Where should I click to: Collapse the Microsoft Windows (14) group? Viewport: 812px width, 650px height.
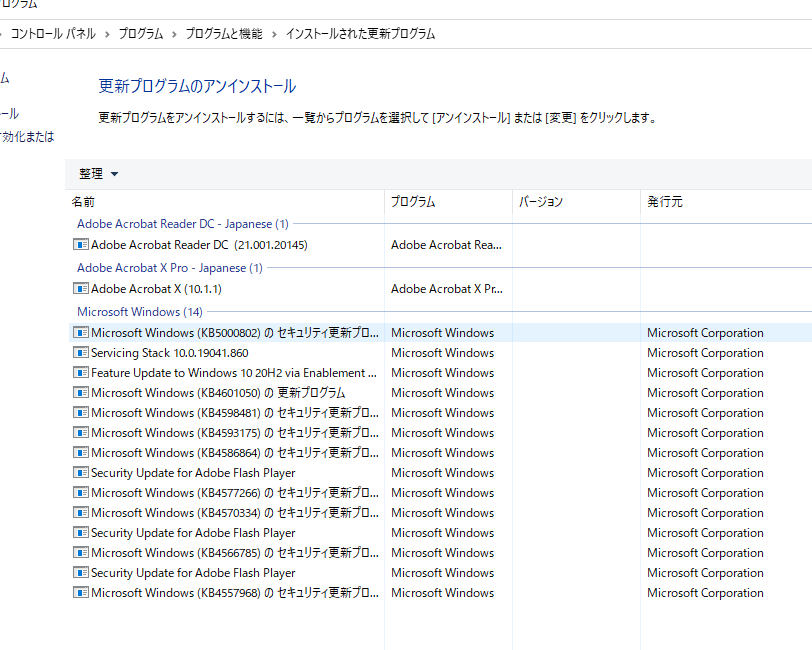140,312
